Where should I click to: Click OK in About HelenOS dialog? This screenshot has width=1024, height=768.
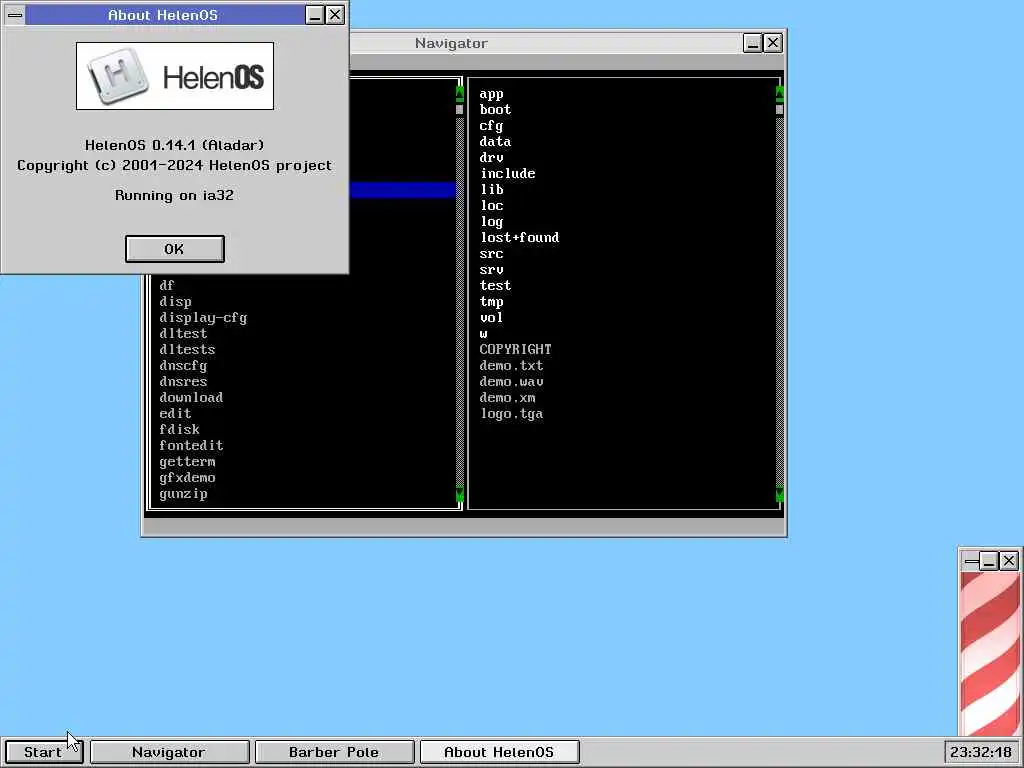pos(174,249)
